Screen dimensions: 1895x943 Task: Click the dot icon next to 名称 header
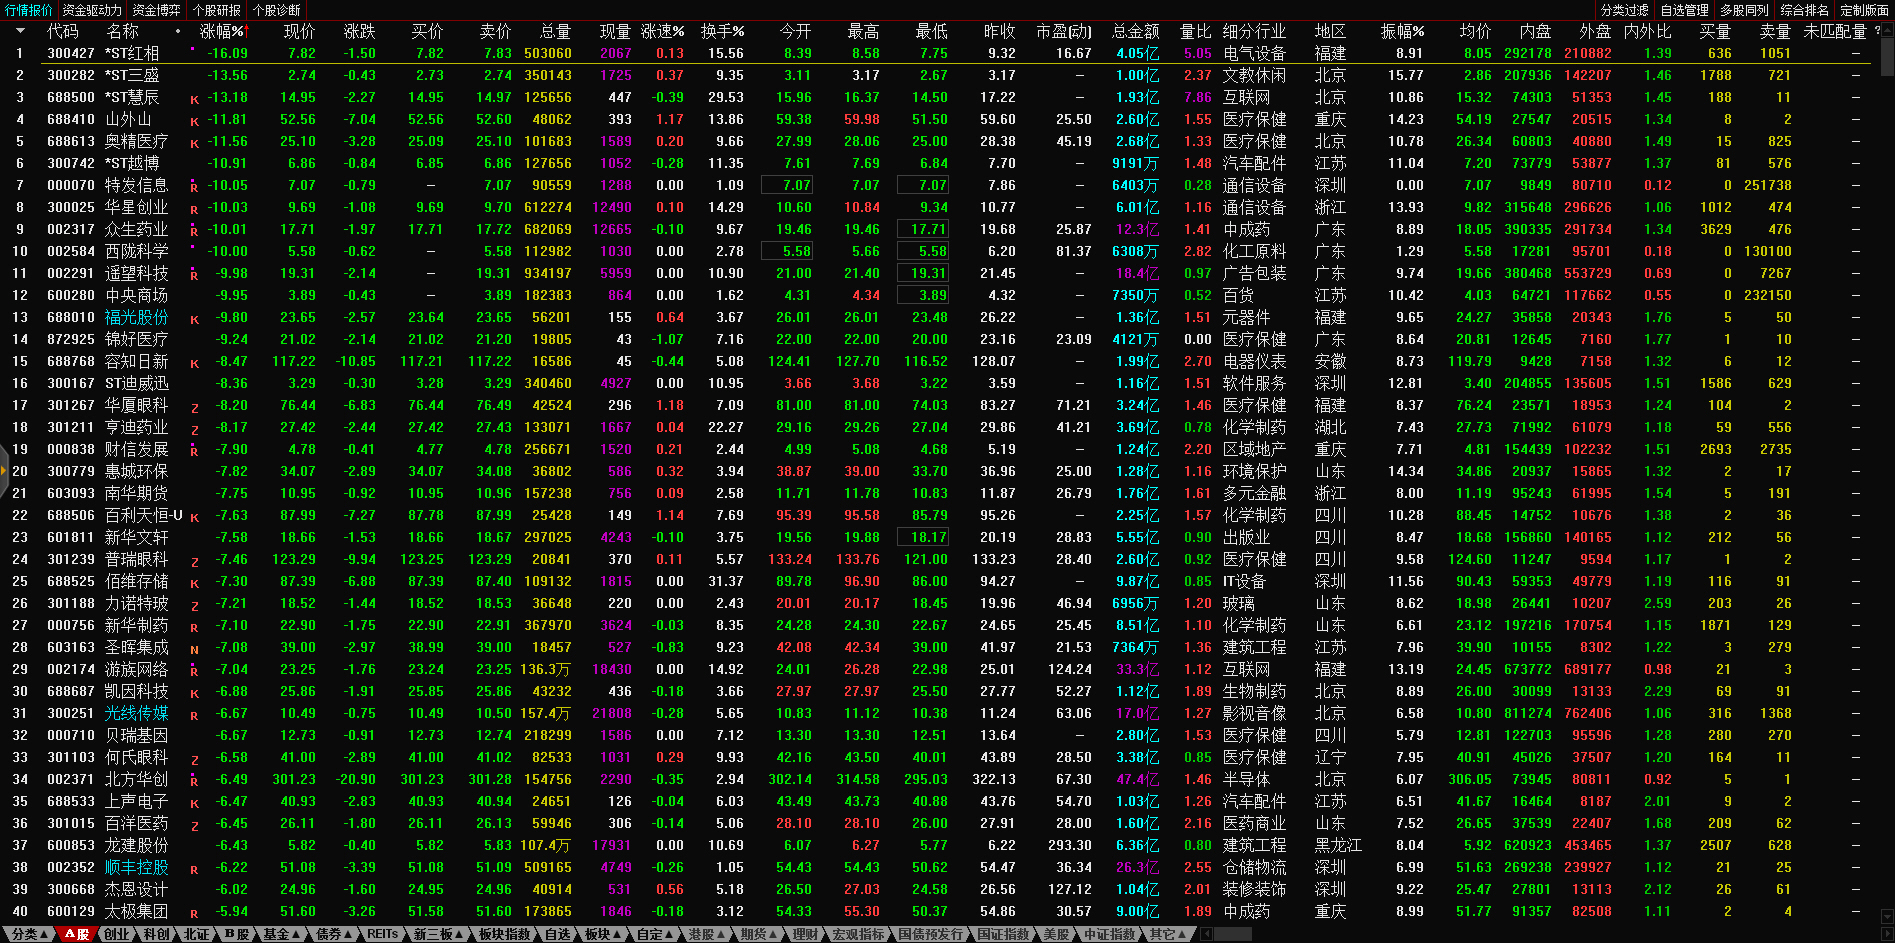pyautogui.click(x=179, y=32)
